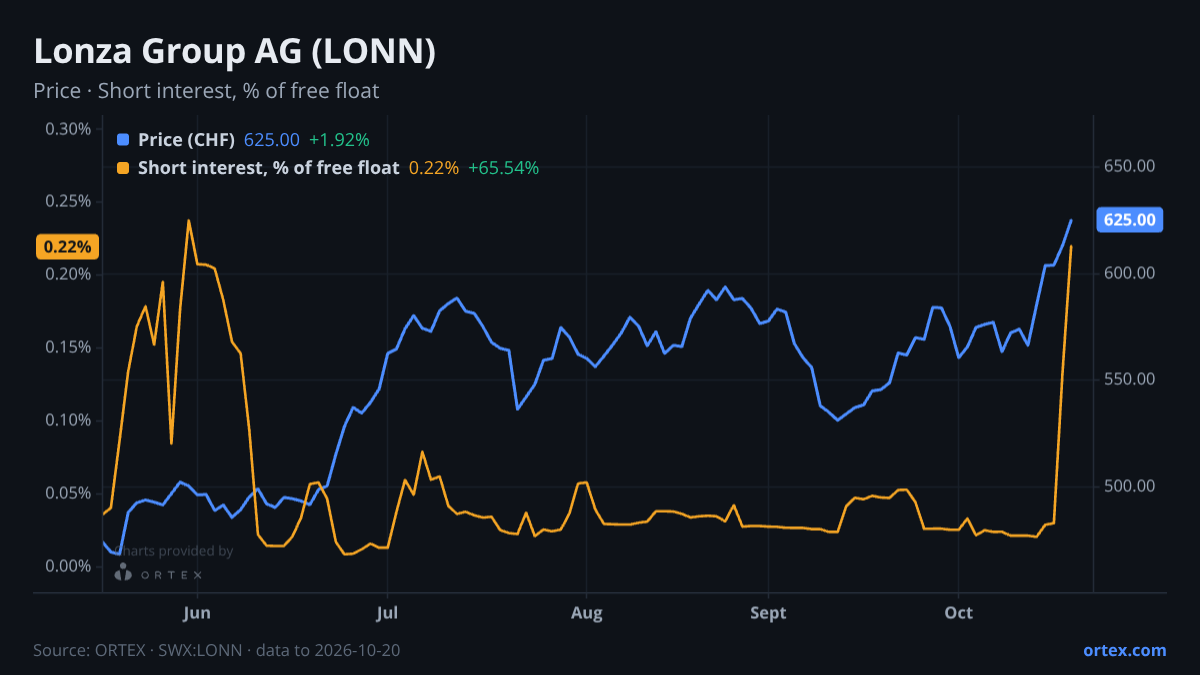Click the 0.22% legend value

pyautogui.click(x=434, y=168)
